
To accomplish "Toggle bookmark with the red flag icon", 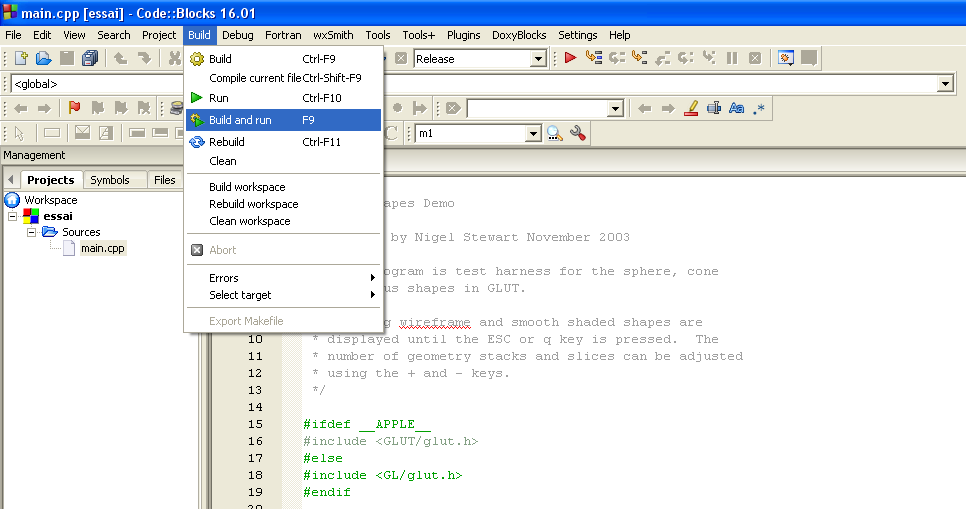I will tap(75, 108).
